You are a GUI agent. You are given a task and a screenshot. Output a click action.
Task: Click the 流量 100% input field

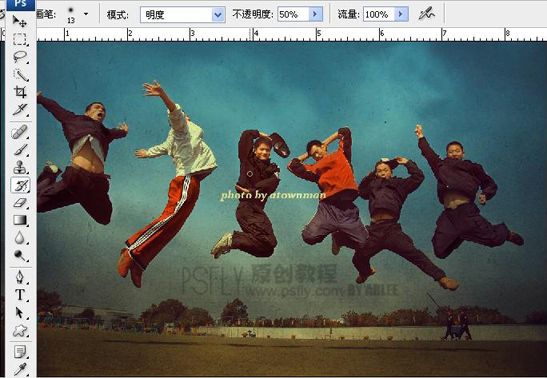[379, 14]
